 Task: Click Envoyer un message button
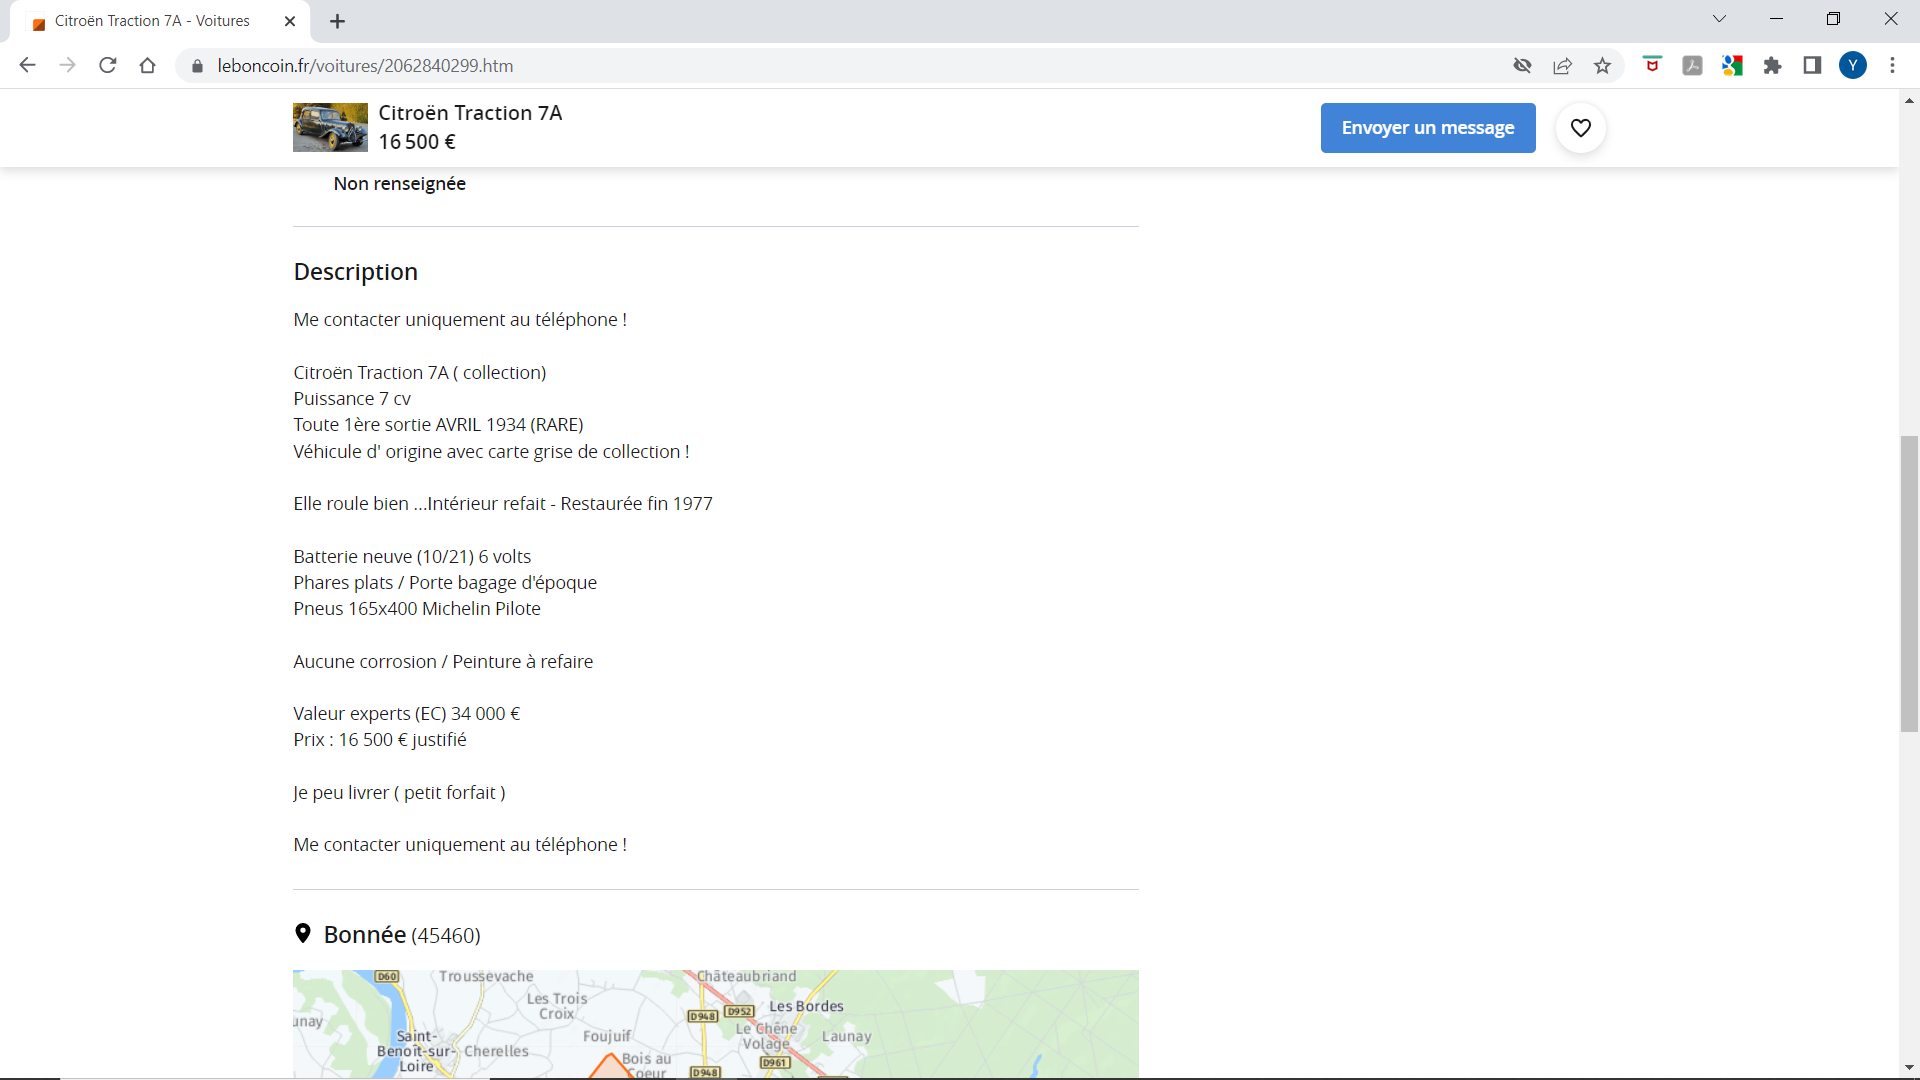point(1427,128)
